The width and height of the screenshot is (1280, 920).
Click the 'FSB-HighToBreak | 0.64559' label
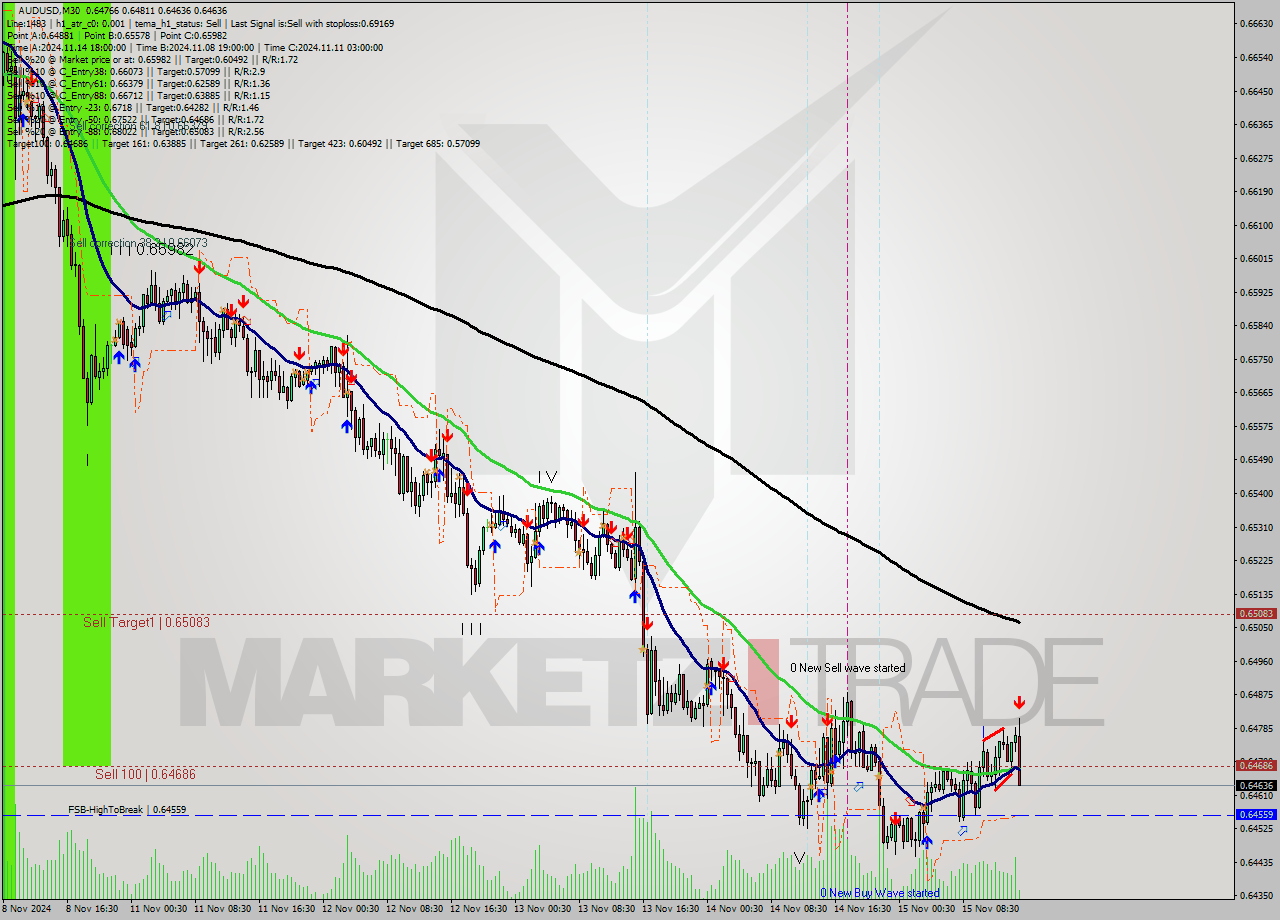(x=127, y=809)
